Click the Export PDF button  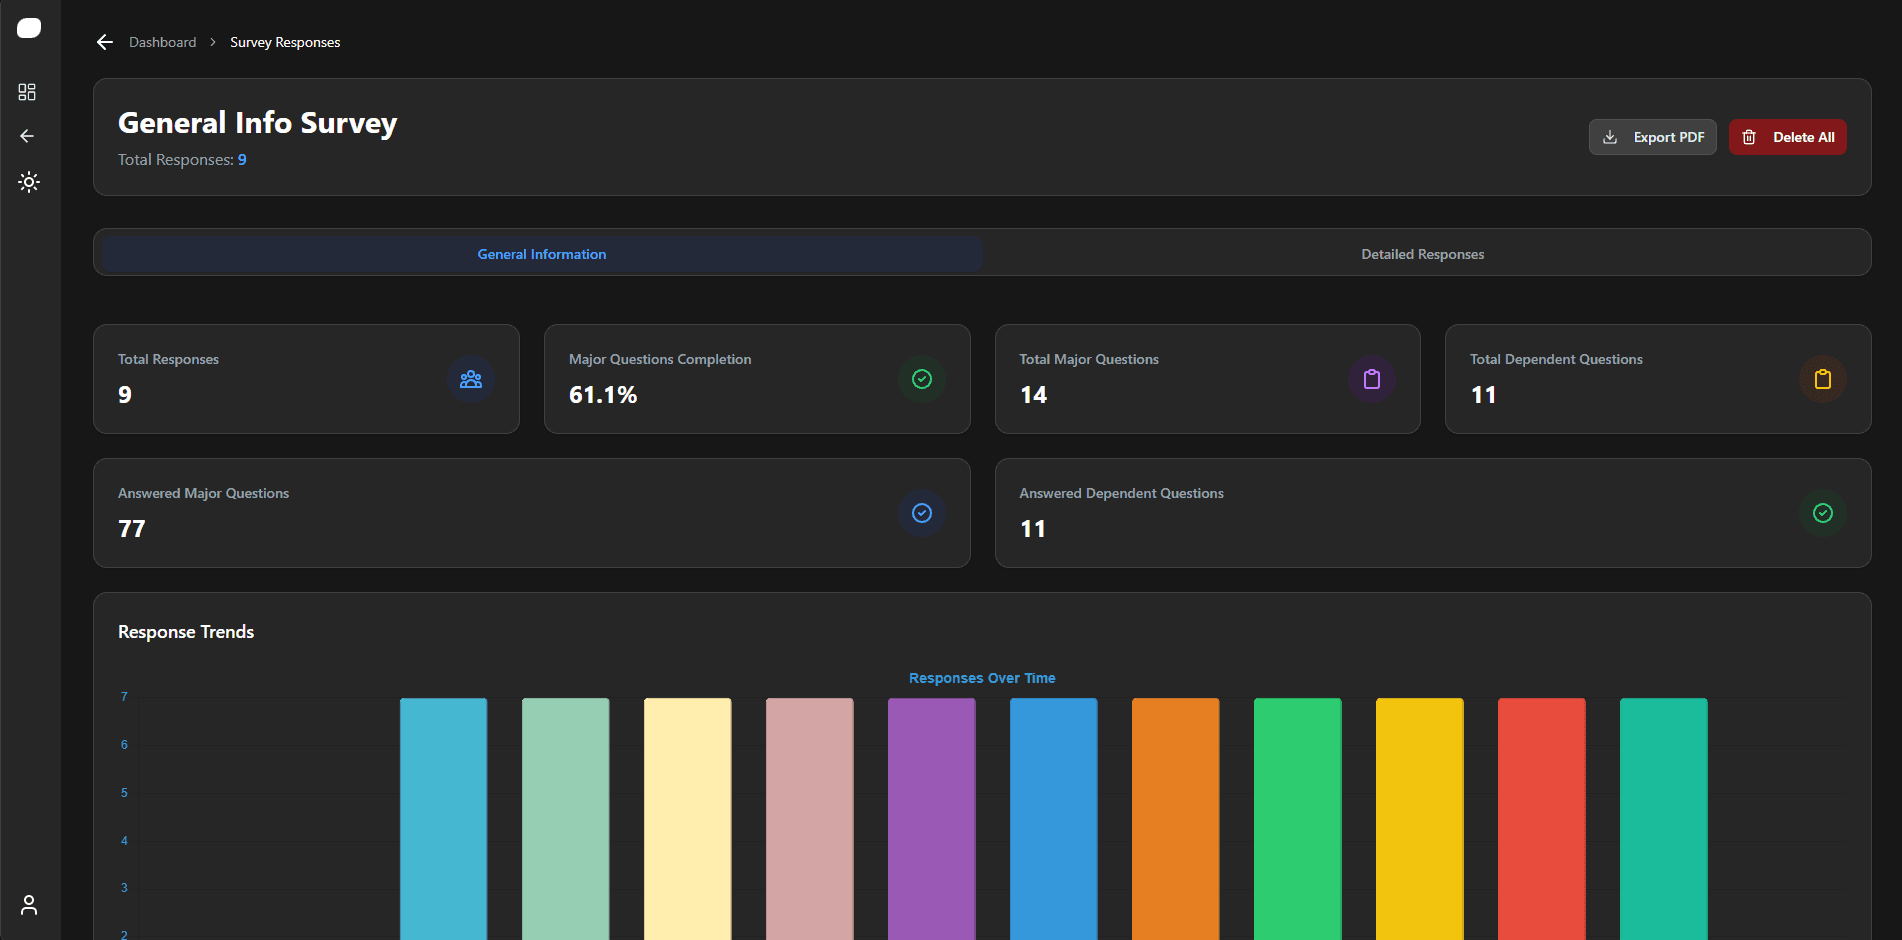pos(1652,137)
